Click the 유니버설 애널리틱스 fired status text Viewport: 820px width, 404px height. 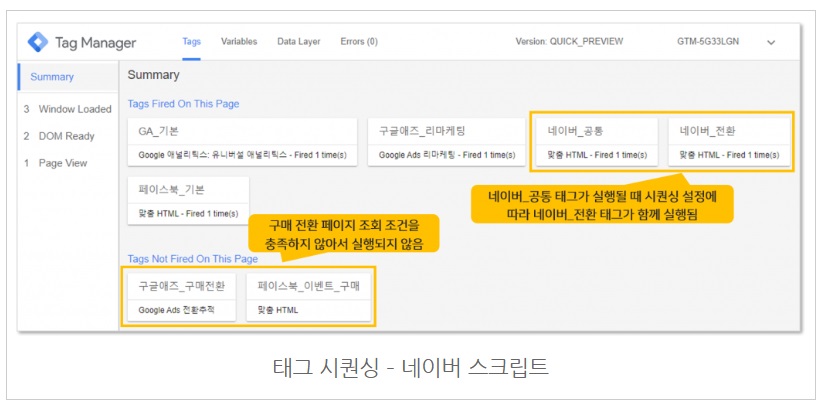(243, 155)
